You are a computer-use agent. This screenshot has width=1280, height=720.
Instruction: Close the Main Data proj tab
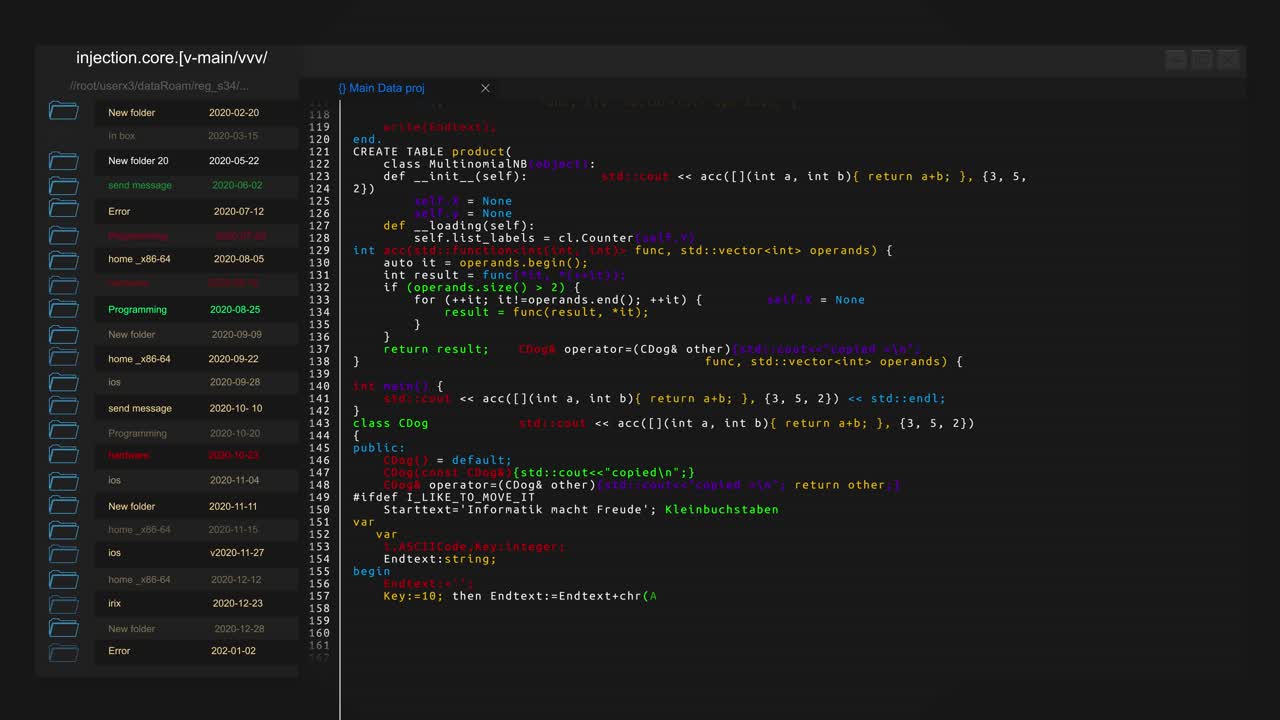click(485, 88)
